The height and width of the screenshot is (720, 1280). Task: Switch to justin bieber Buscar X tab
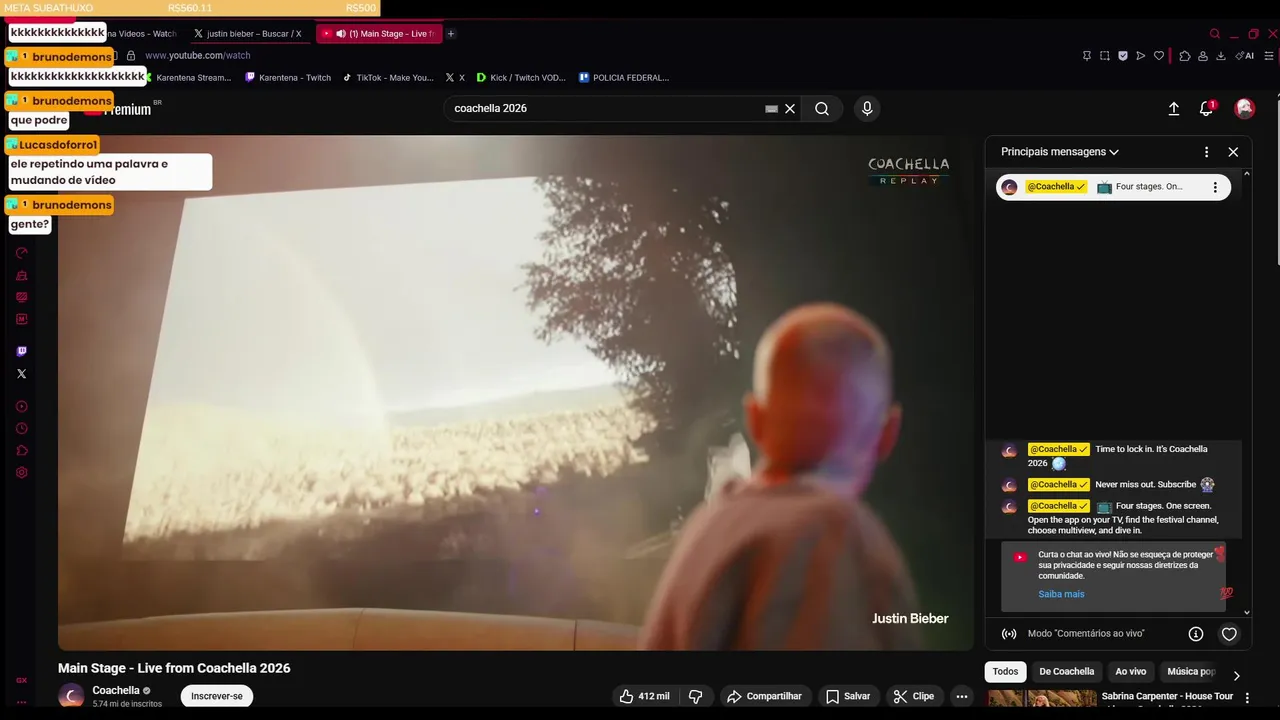[x=247, y=34]
